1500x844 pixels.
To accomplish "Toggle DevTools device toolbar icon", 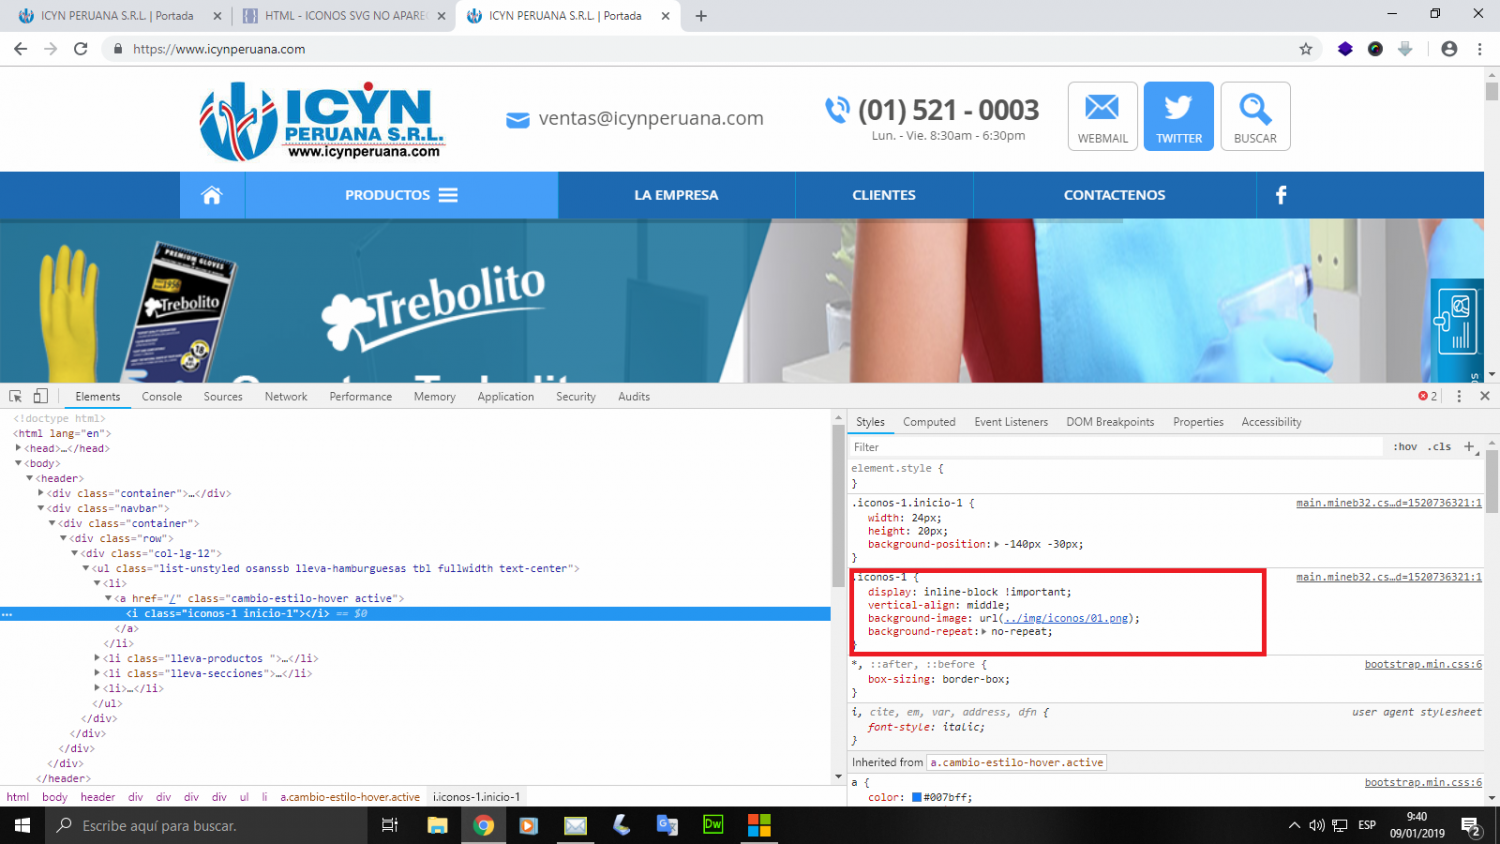I will (x=41, y=396).
